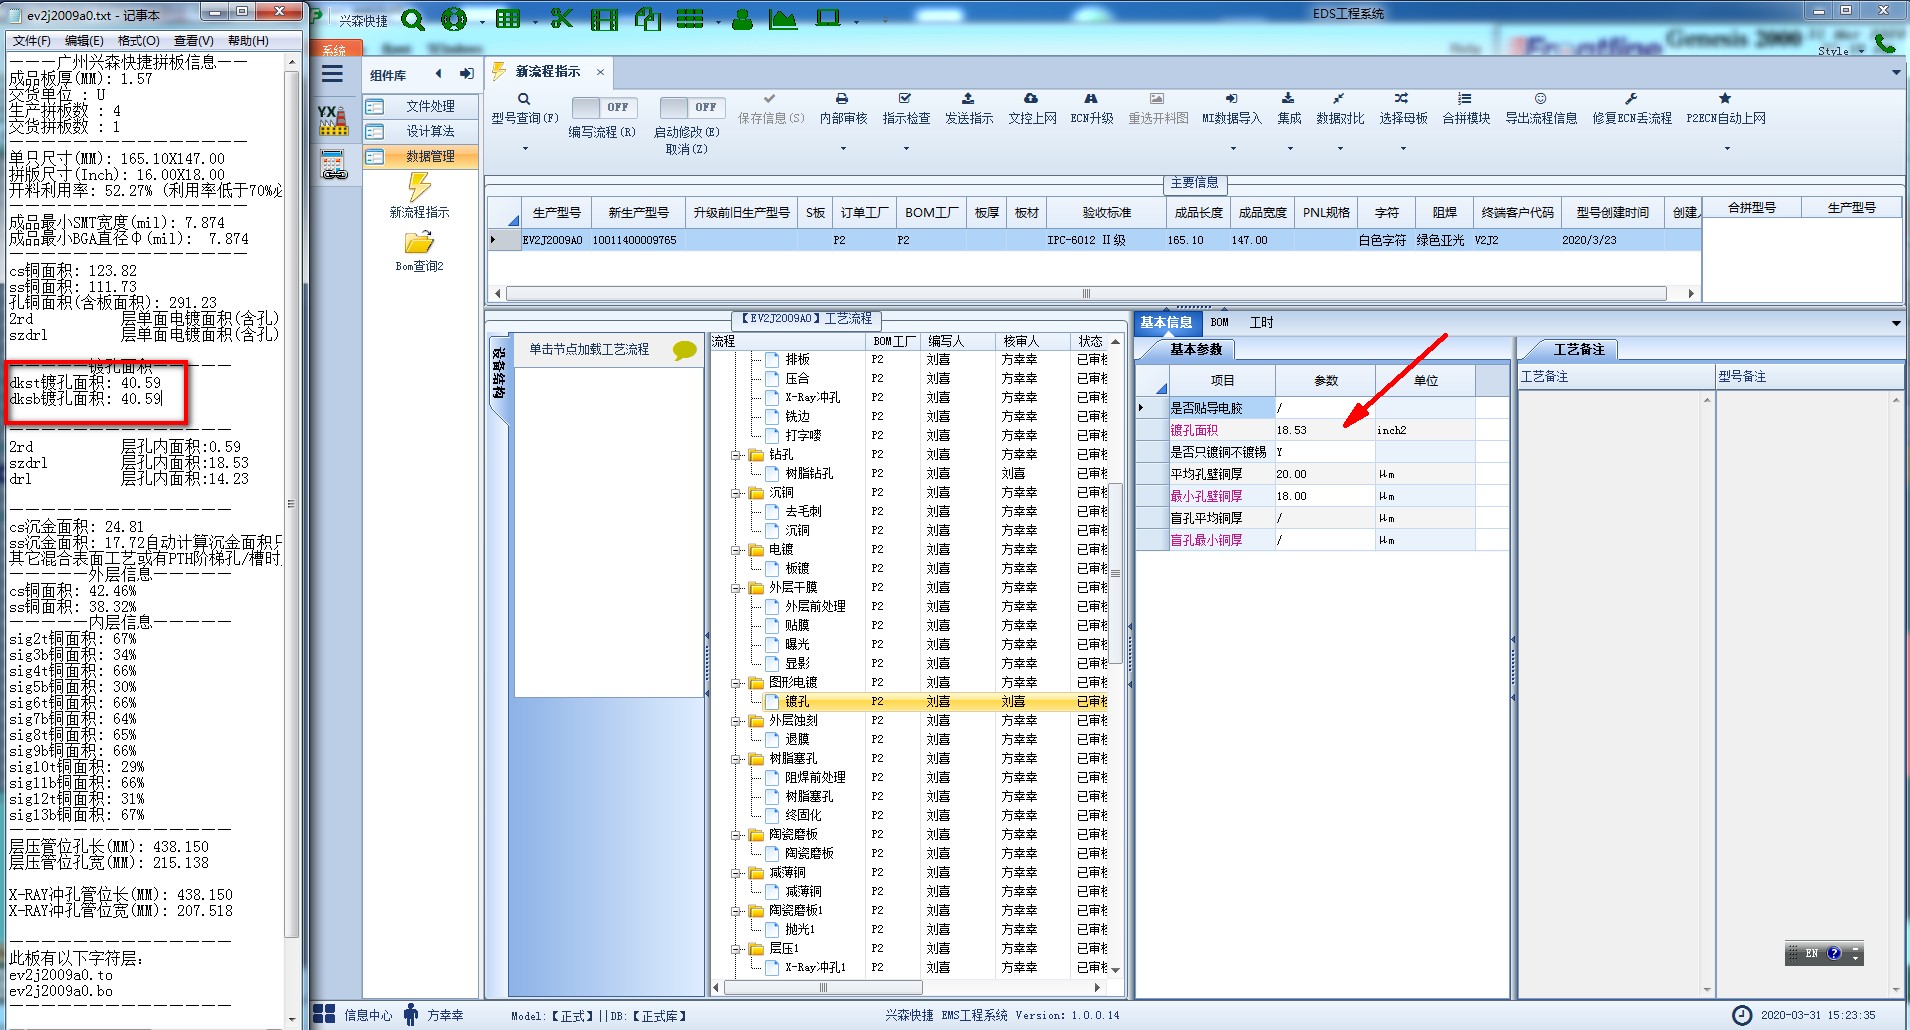Select 文件处理 category in component library
The height and width of the screenshot is (1030, 1910).
(420, 106)
